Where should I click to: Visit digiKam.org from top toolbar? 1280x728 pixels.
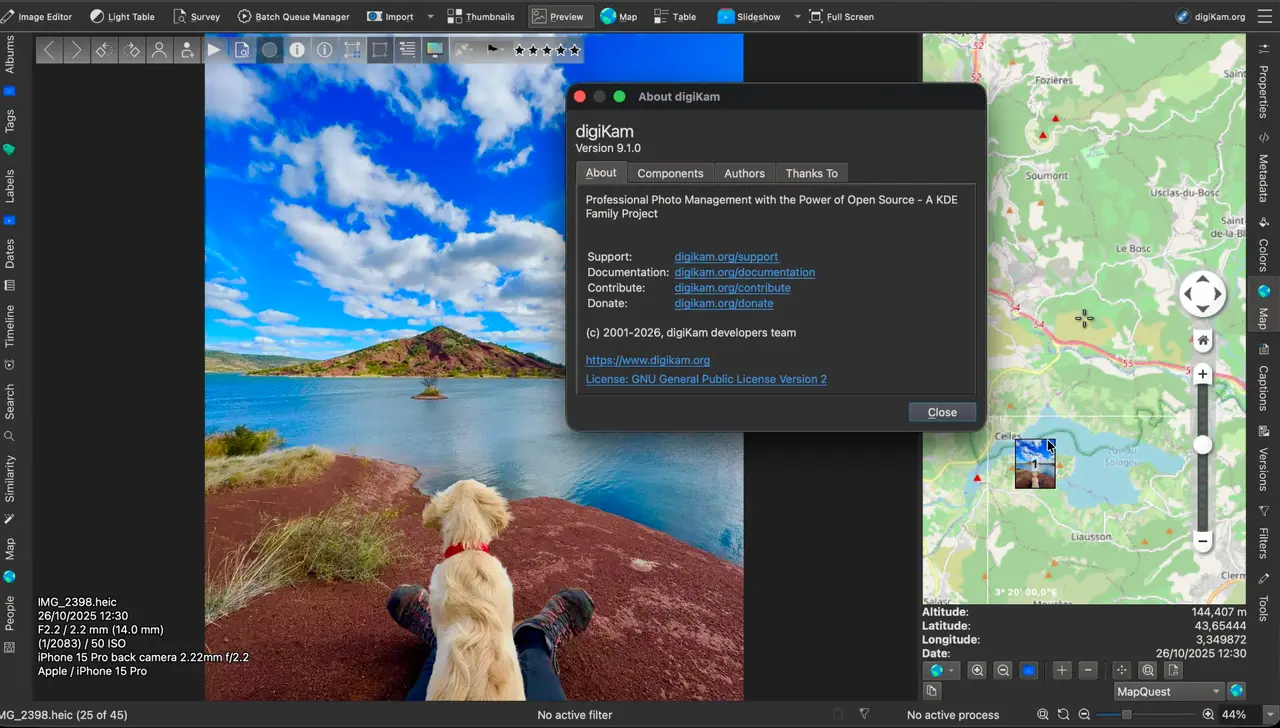1211,17
